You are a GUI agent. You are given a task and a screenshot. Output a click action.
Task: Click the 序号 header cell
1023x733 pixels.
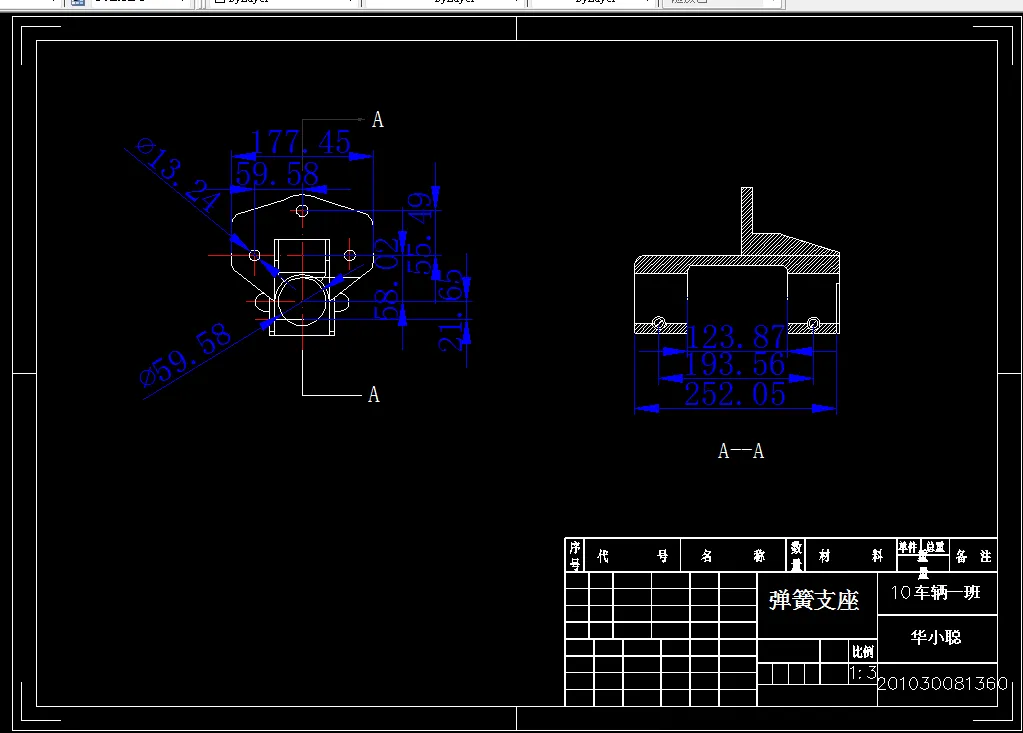(x=575, y=555)
